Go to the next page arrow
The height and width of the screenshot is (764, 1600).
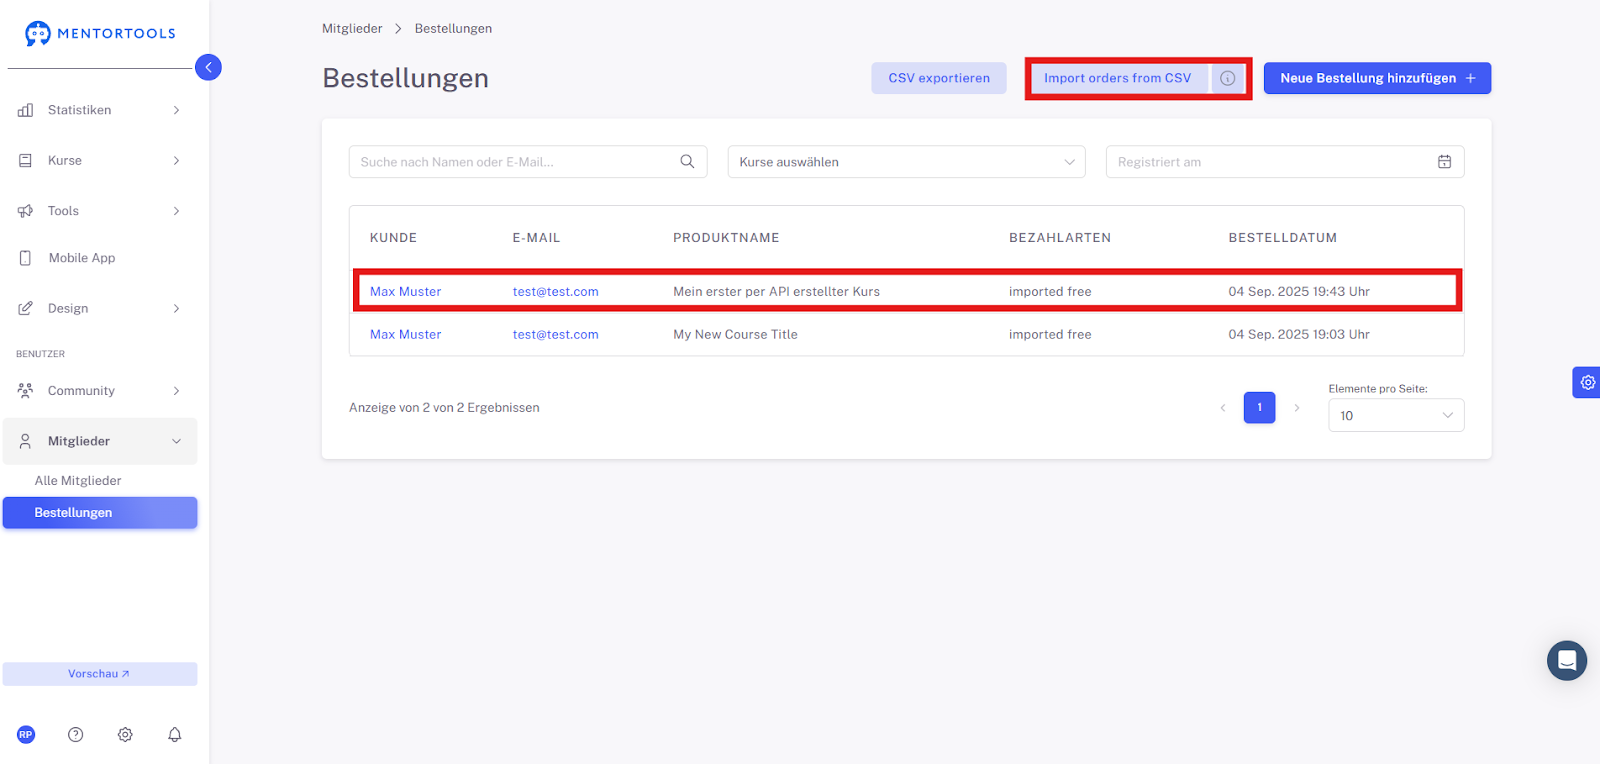(1297, 408)
